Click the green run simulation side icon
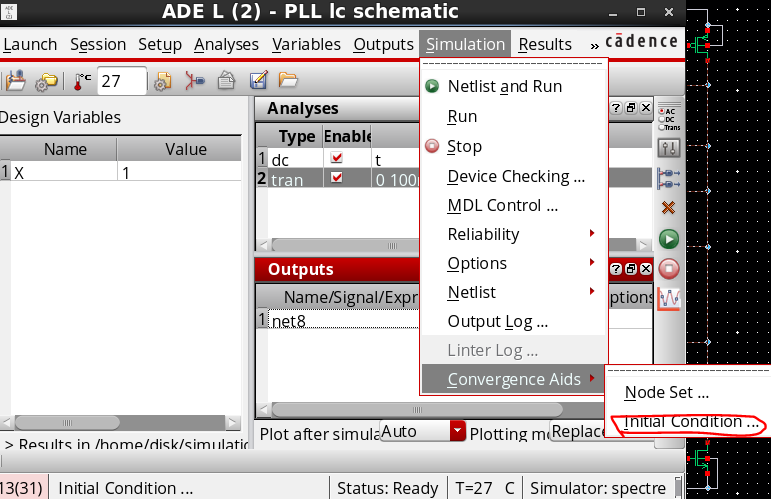The width and height of the screenshot is (771, 499). coord(669,239)
